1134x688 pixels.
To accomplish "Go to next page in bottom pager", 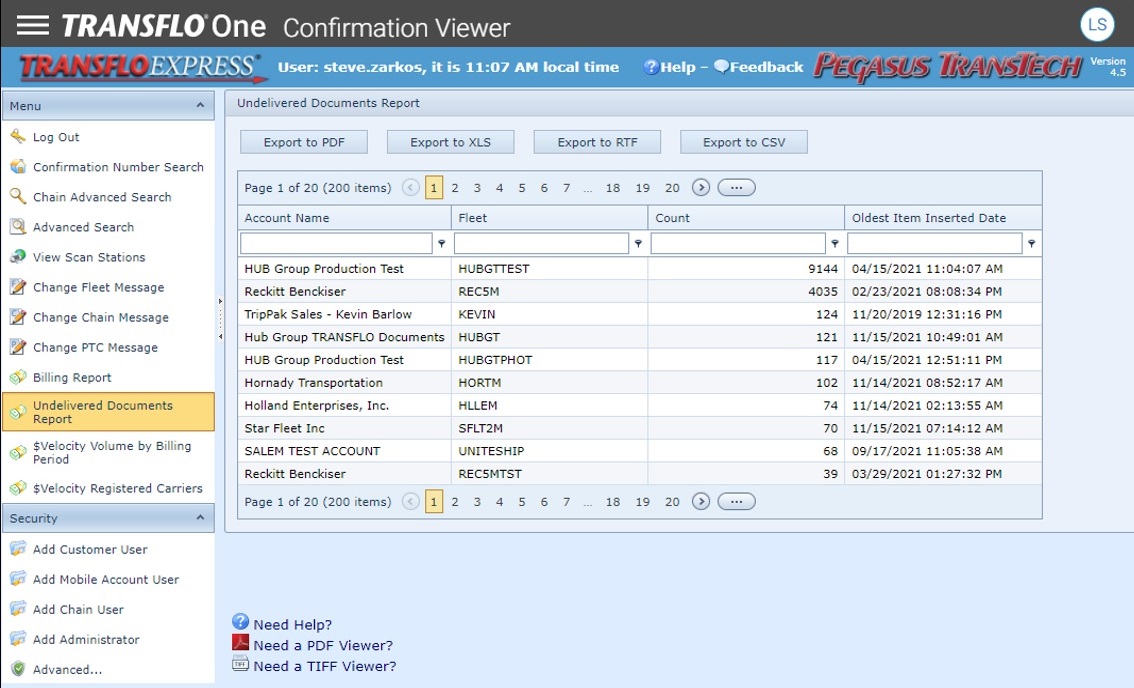I will (701, 501).
